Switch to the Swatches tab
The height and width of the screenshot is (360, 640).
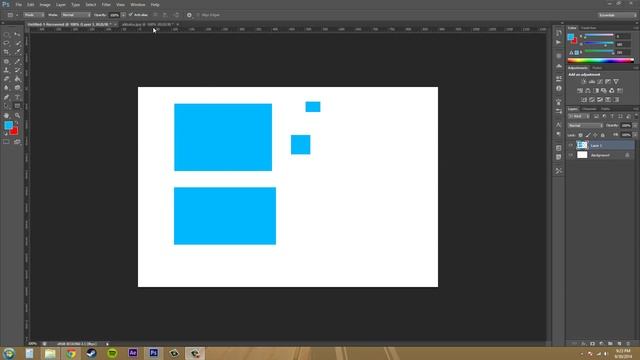[x=589, y=28]
